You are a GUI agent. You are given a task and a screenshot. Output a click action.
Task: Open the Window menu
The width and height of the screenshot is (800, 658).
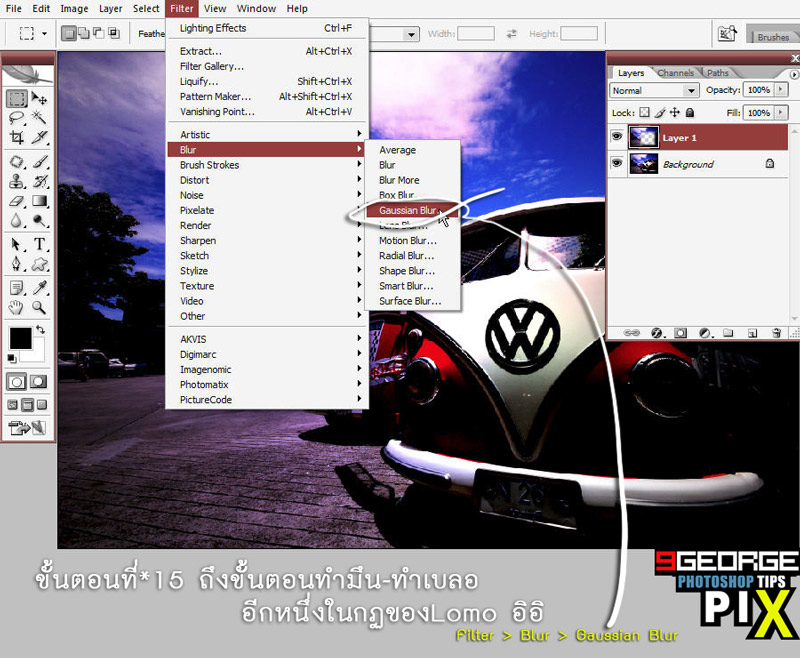coord(256,9)
